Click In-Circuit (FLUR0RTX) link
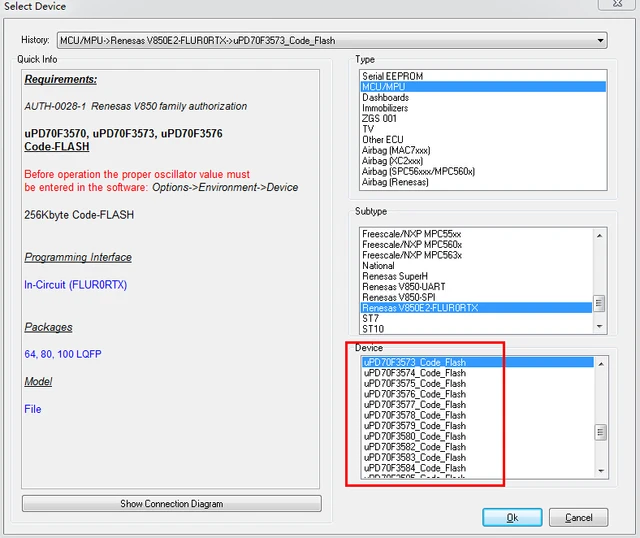Screen dimensions: 640x538 click(76, 285)
